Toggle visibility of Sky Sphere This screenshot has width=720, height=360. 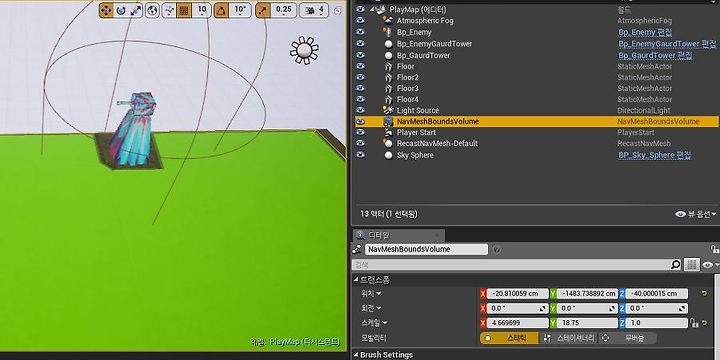coord(360,155)
